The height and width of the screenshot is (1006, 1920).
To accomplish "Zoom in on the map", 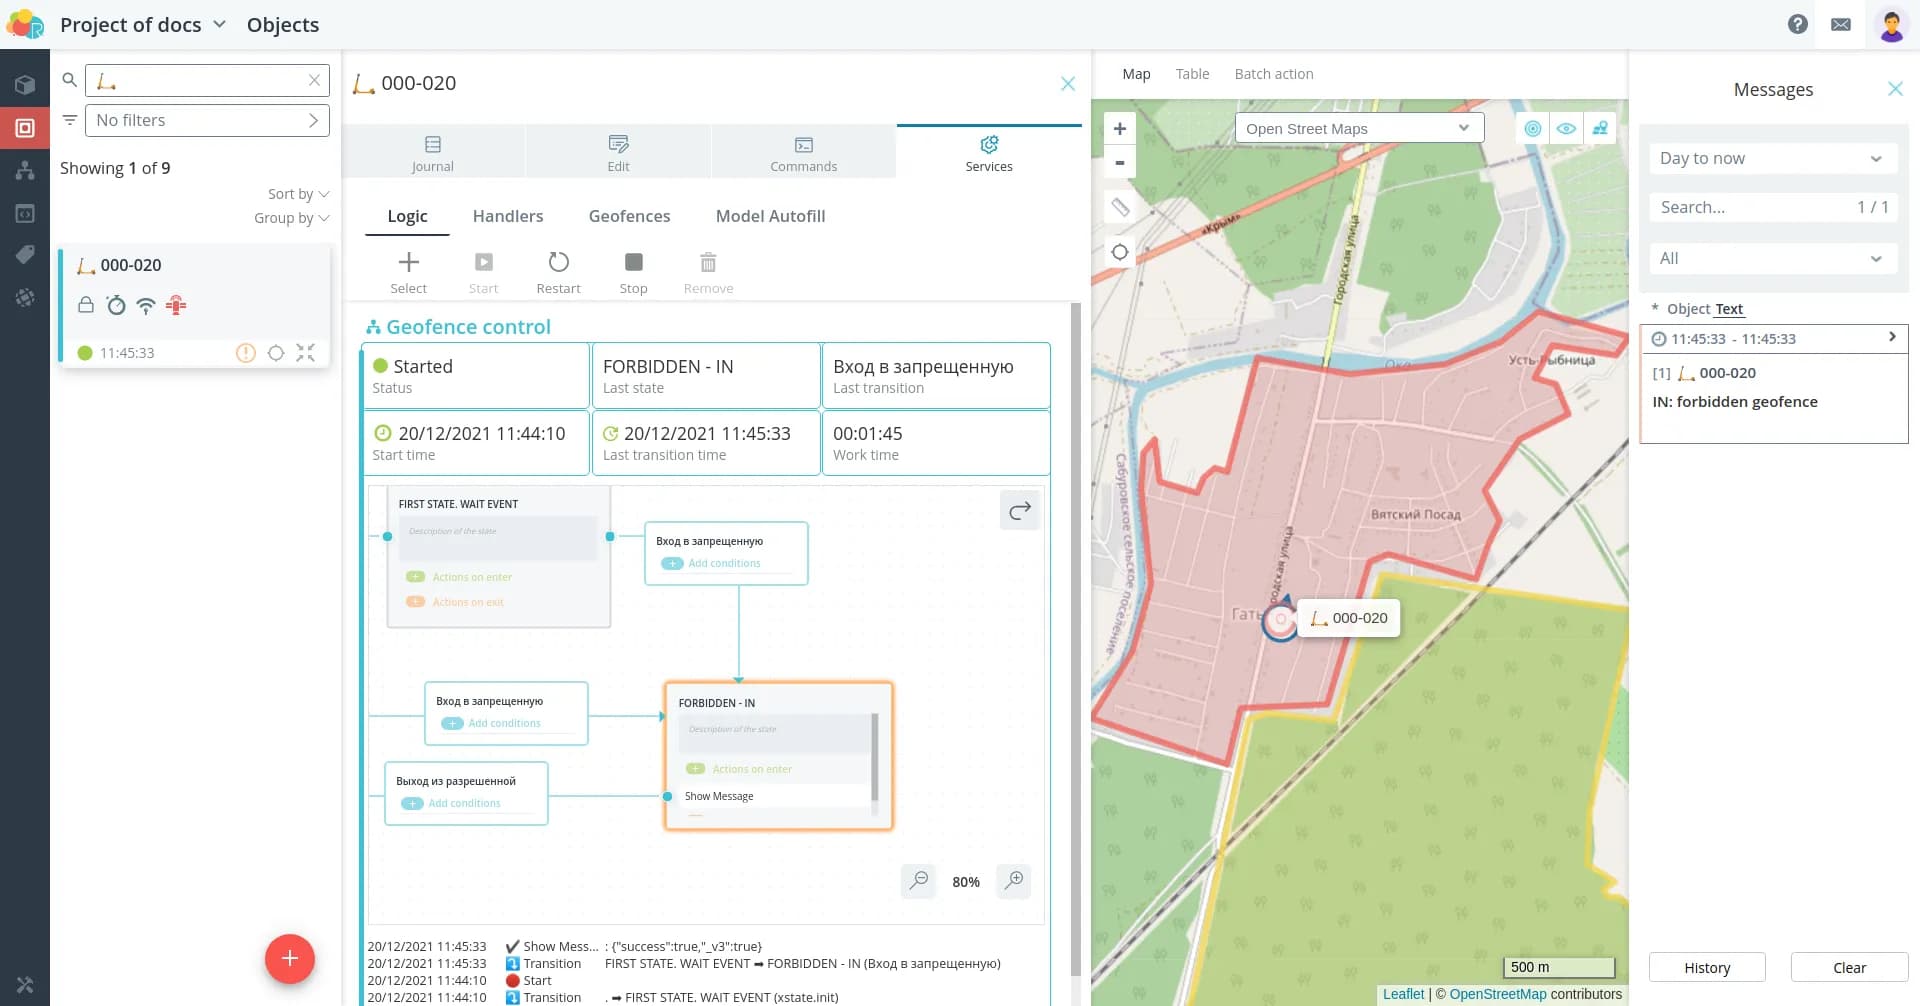I will [x=1120, y=129].
